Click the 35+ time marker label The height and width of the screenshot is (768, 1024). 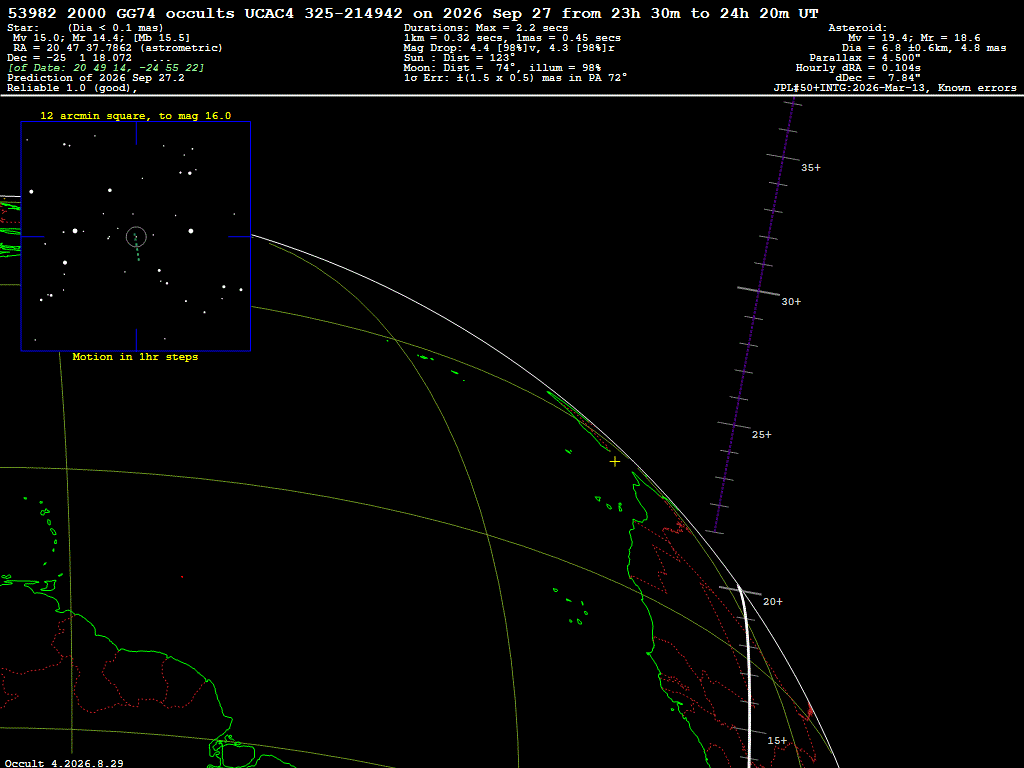pos(810,168)
